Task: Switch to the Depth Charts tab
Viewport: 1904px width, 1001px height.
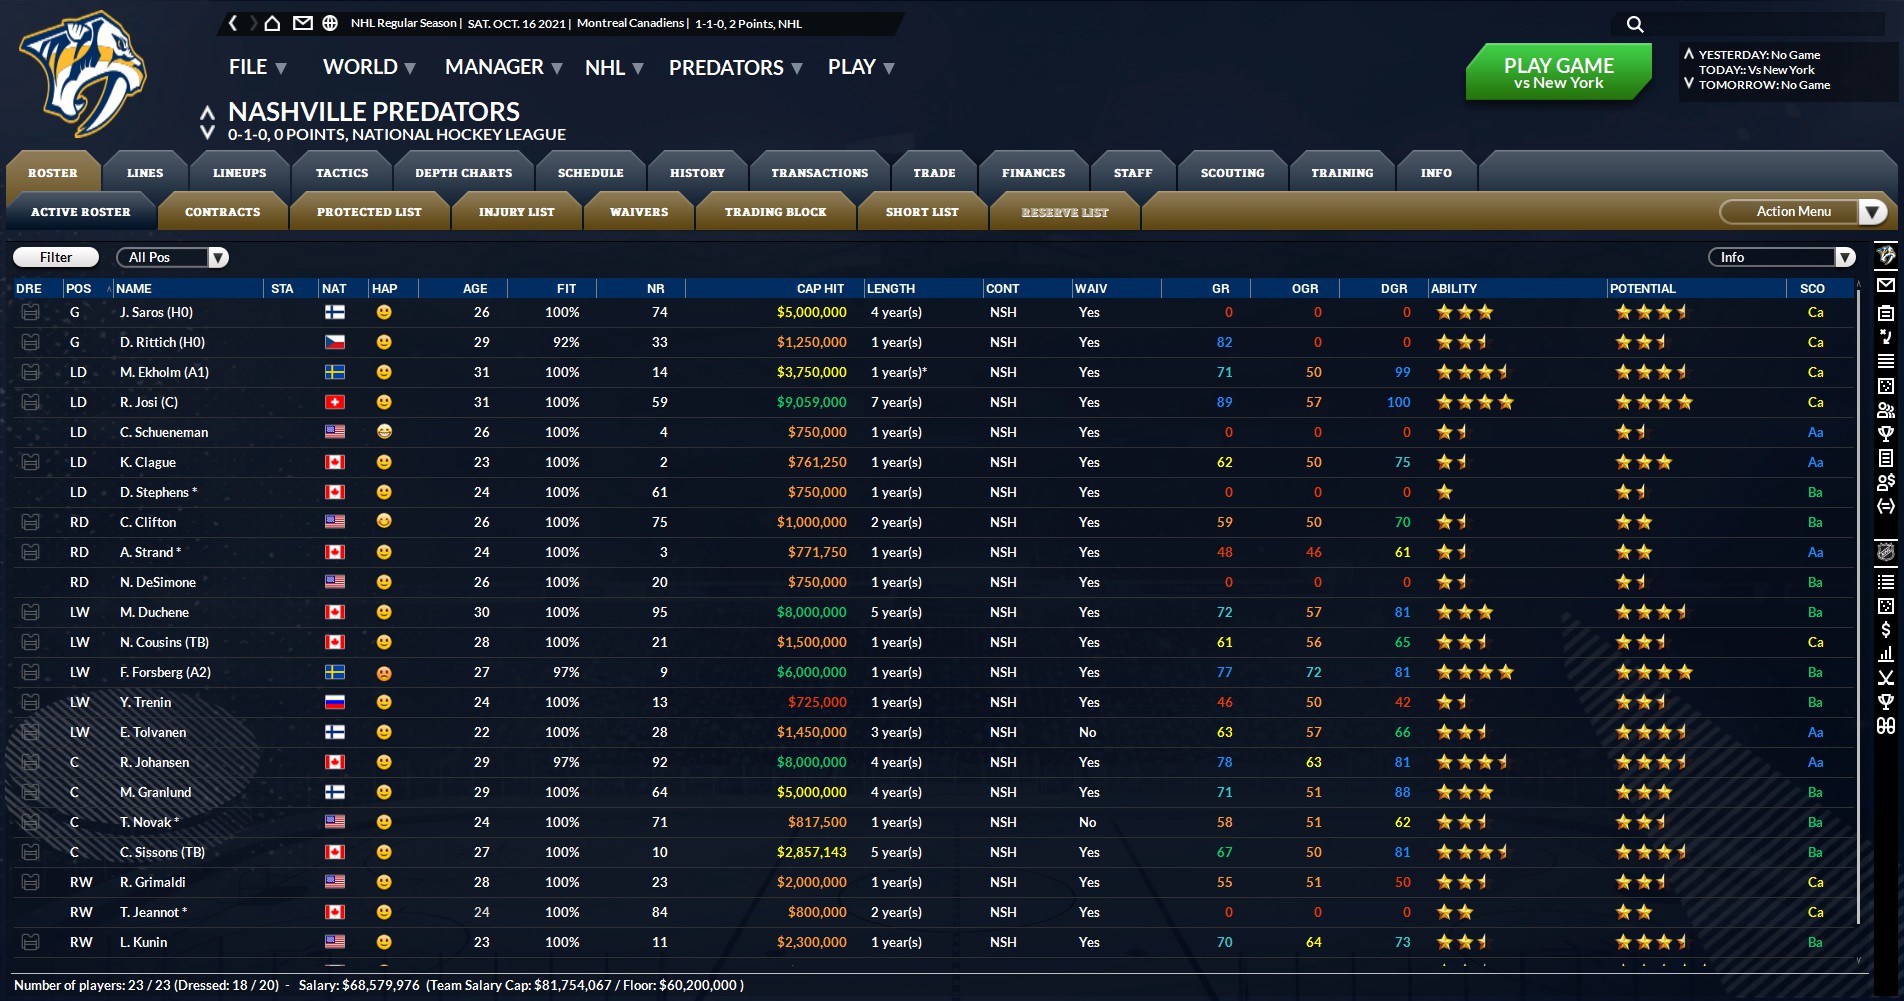Action: tap(463, 173)
